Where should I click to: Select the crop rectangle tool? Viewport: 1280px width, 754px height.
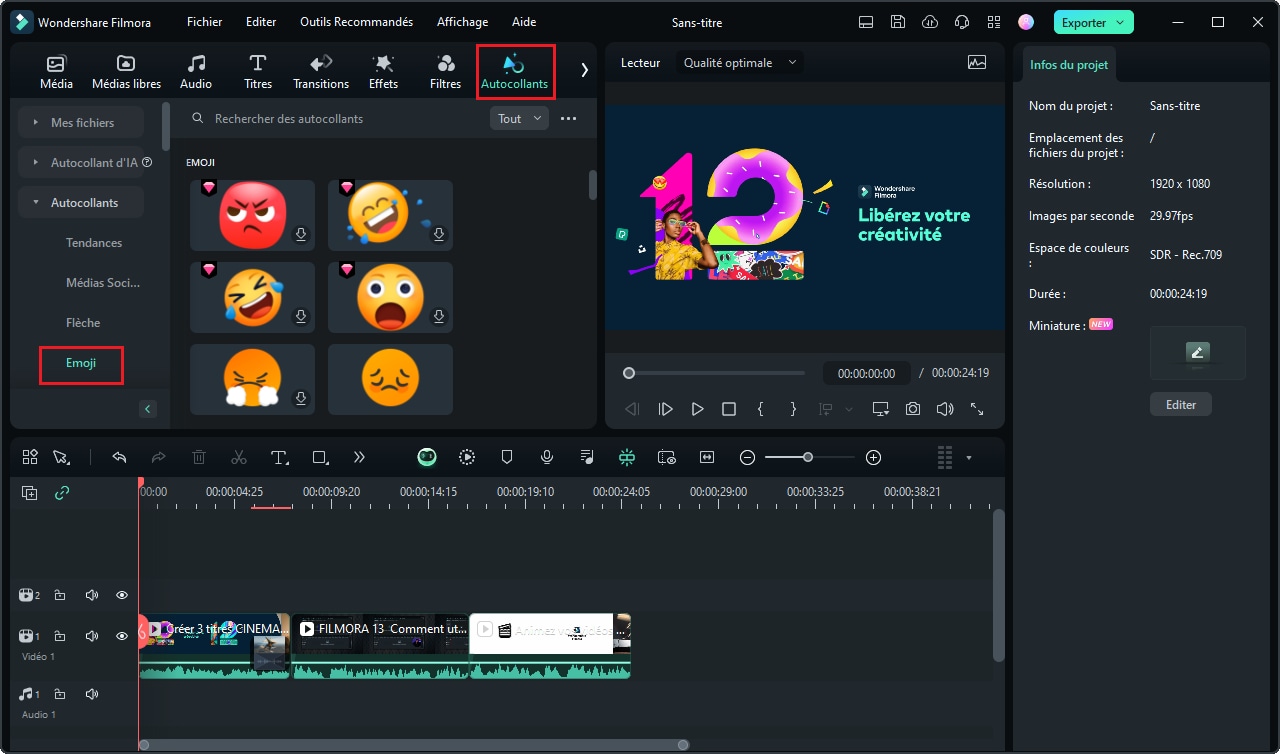click(x=320, y=457)
